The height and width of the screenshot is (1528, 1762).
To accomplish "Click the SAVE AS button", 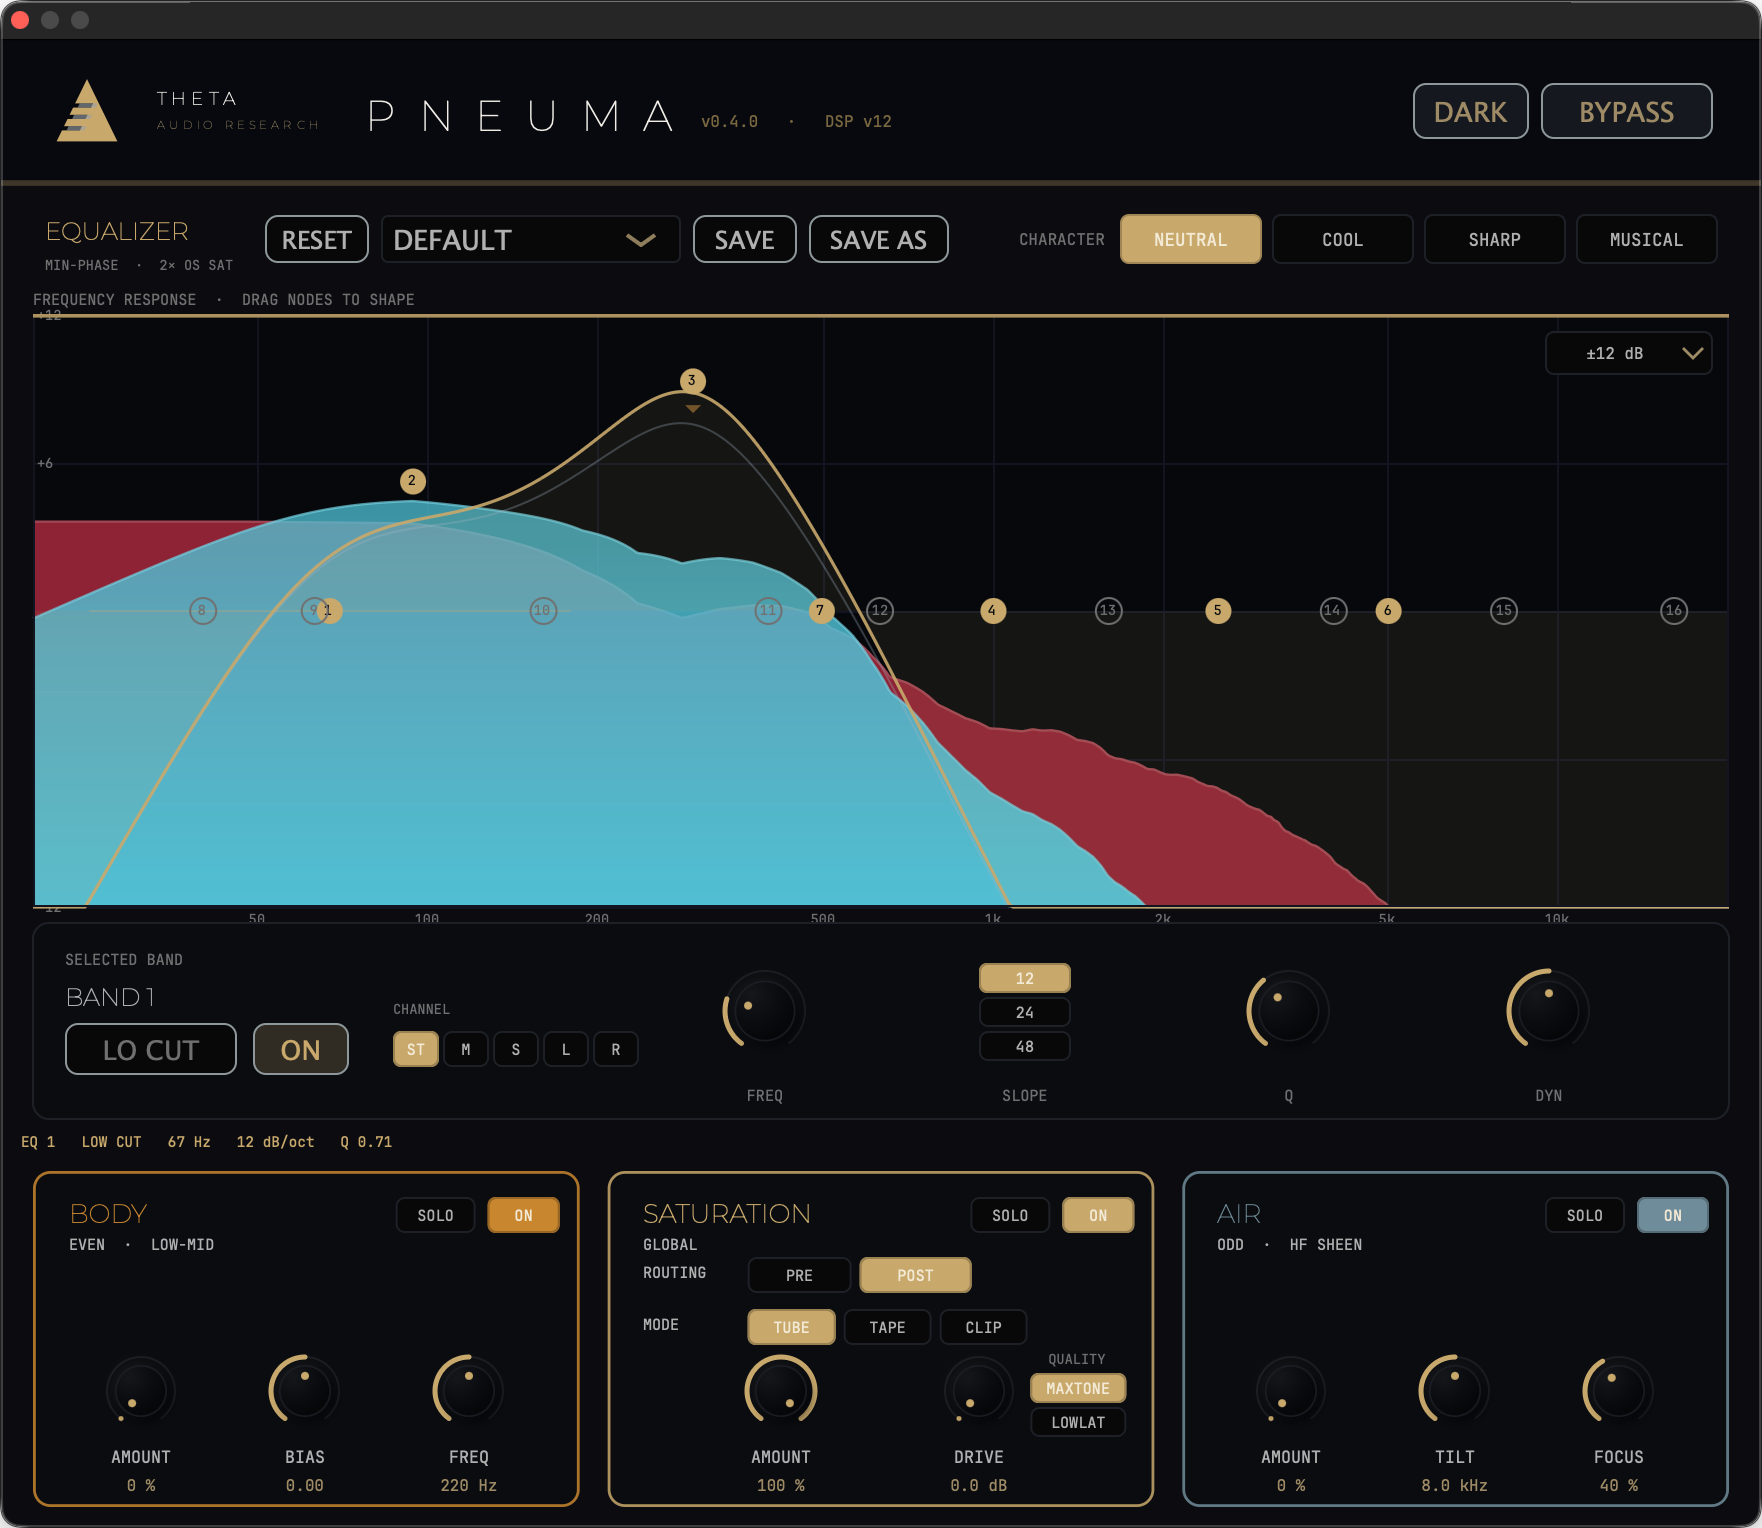I will [x=878, y=240].
